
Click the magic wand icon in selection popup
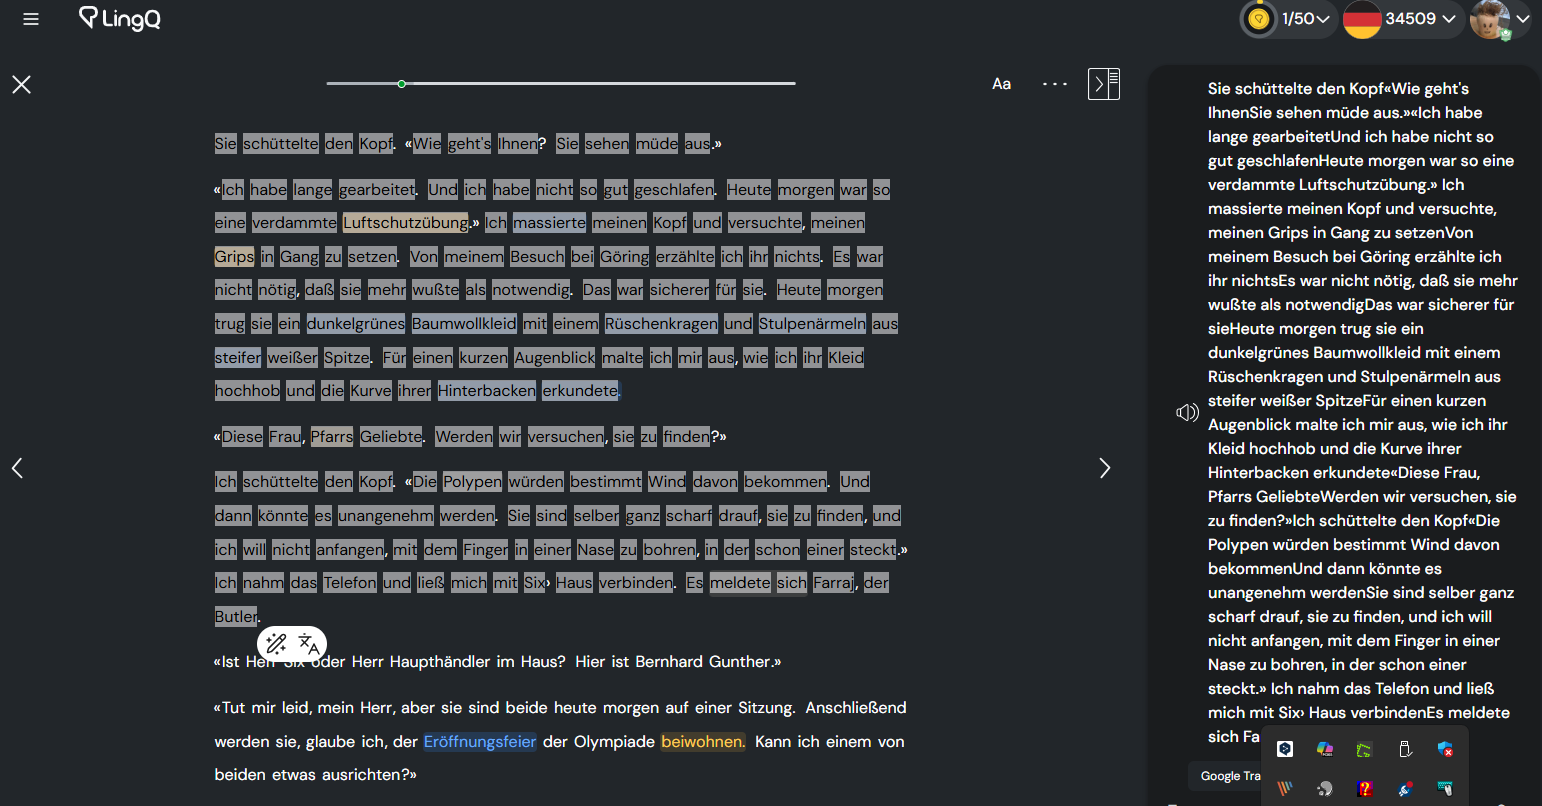[x=276, y=644]
